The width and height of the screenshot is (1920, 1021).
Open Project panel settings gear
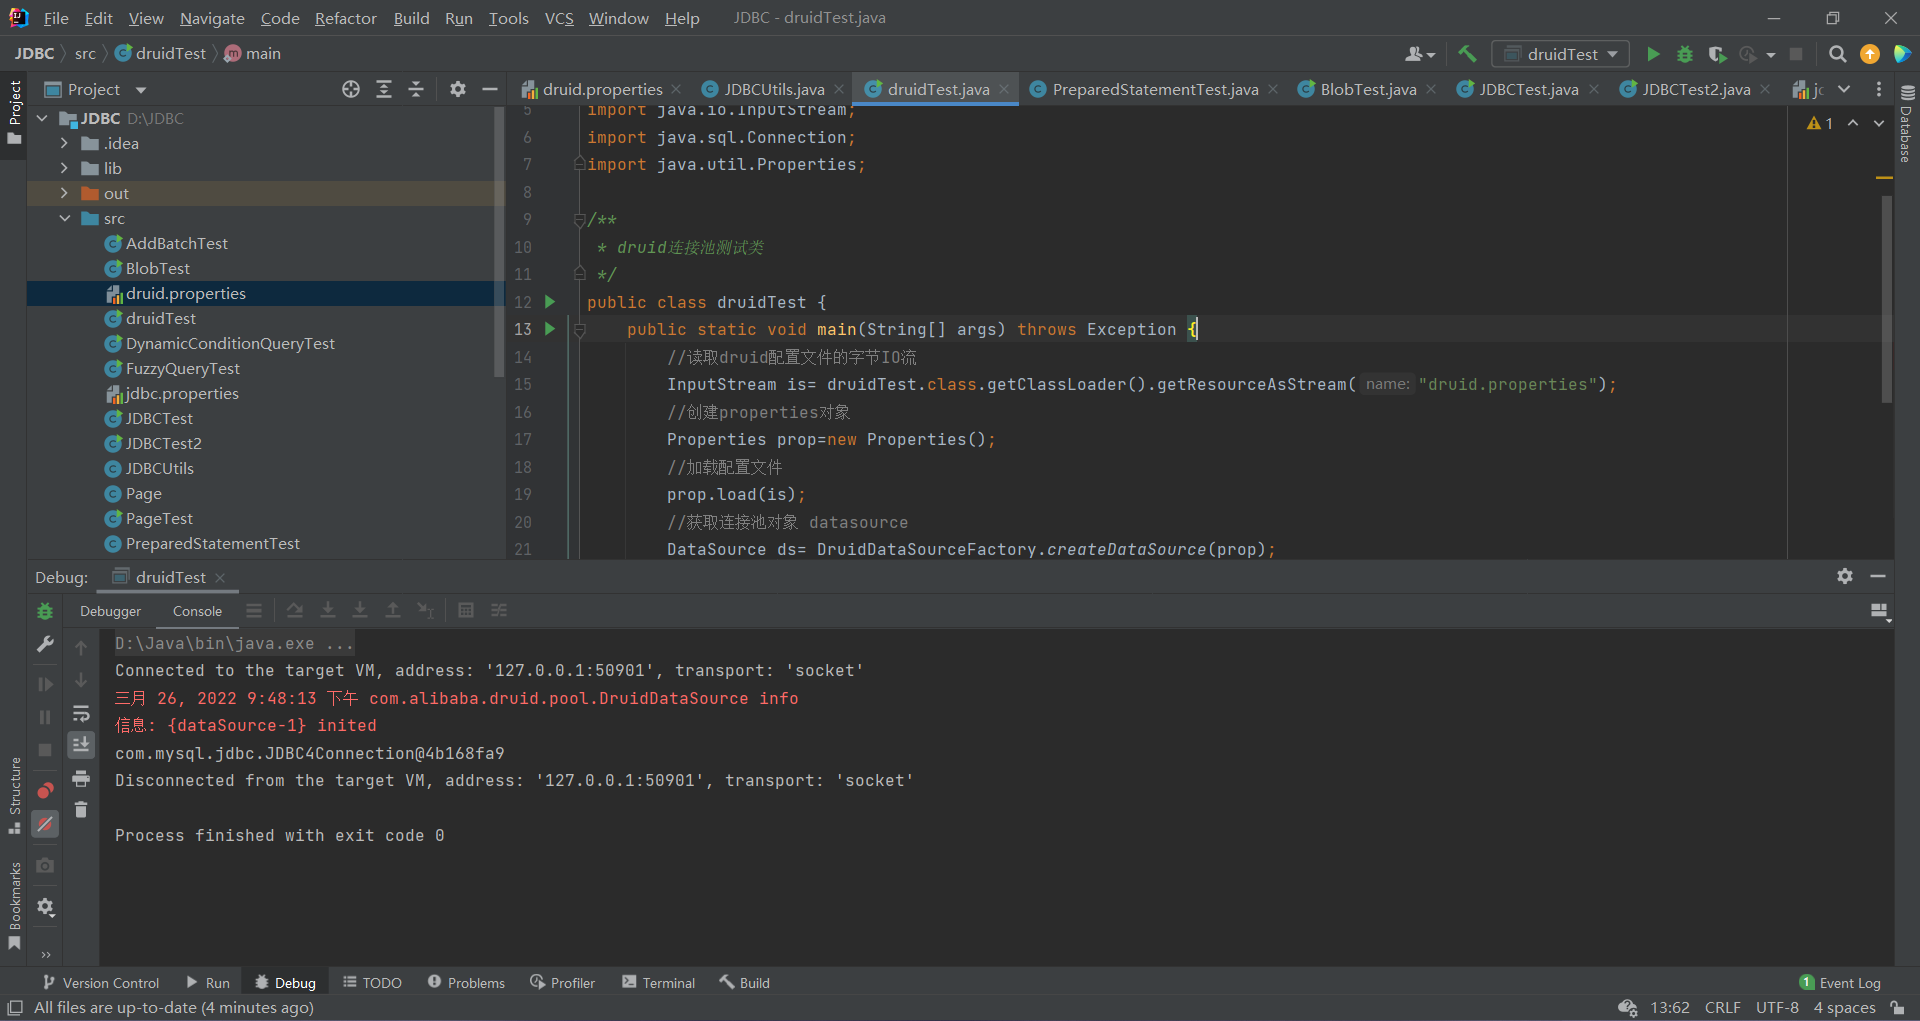pyautogui.click(x=458, y=89)
